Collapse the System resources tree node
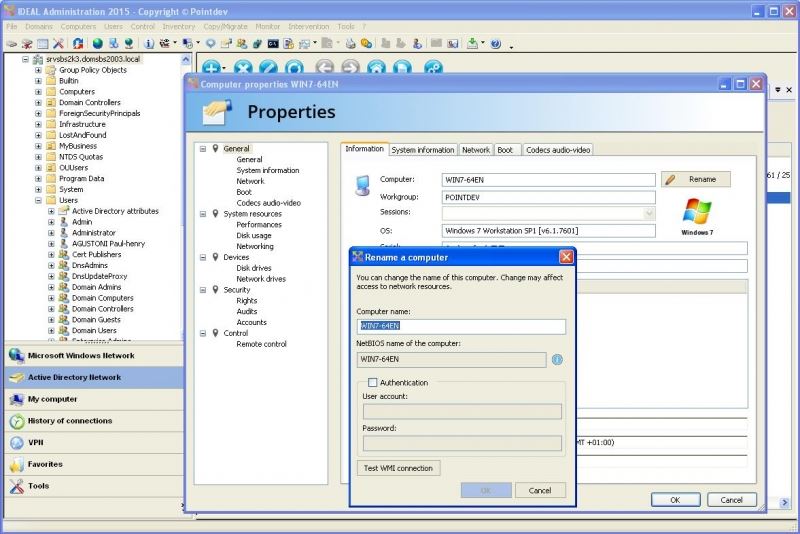Viewport: 800px width, 534px height. tap(202, 214)
